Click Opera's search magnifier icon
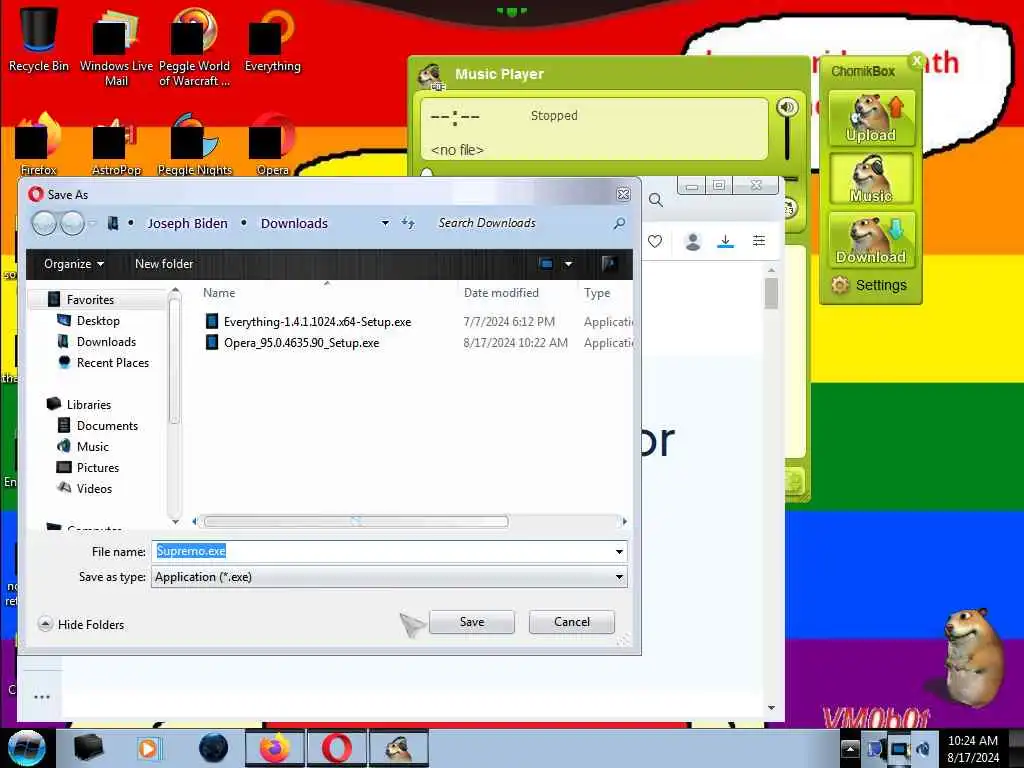Viewport: 1024px width, 768px height. point(656,200)
